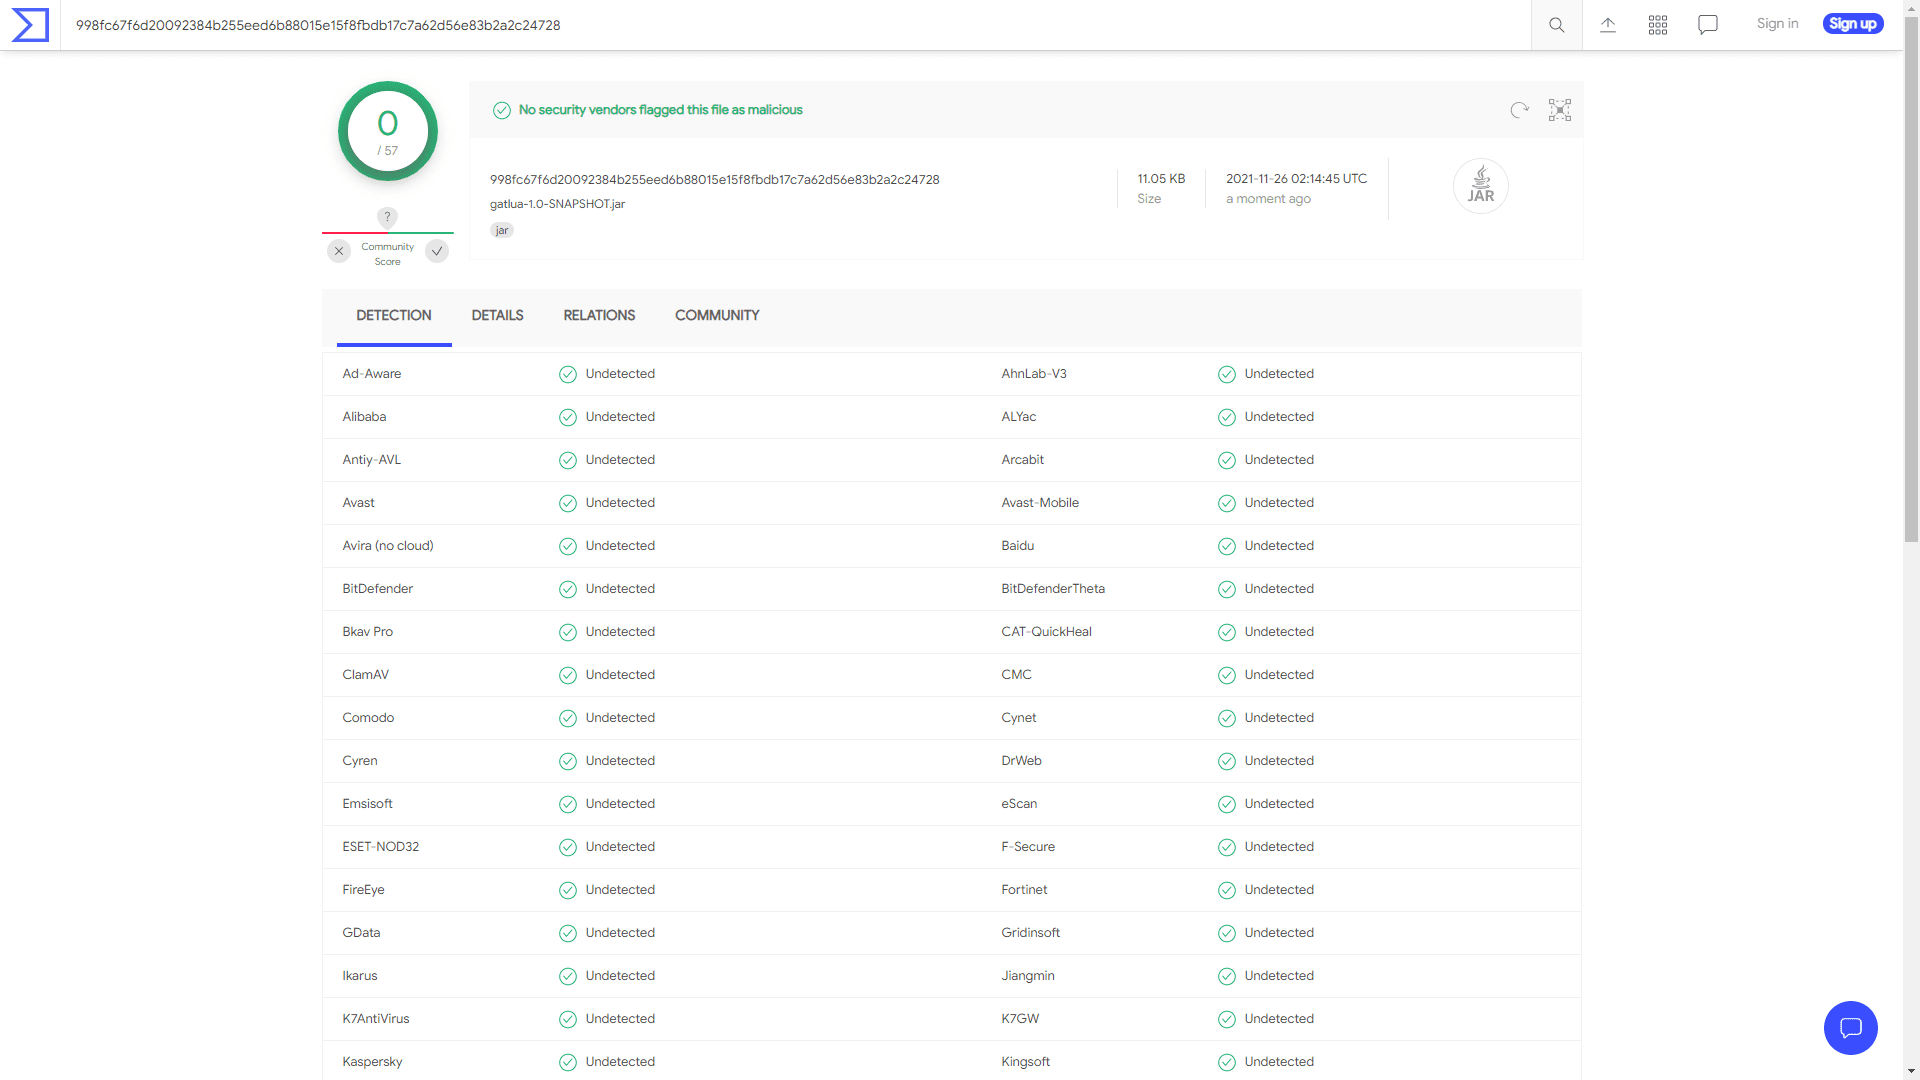Viewport: 1920px width, 1080px height.
Task: Click the VirusTotal sigma logo
Action: tap(30, 25)
